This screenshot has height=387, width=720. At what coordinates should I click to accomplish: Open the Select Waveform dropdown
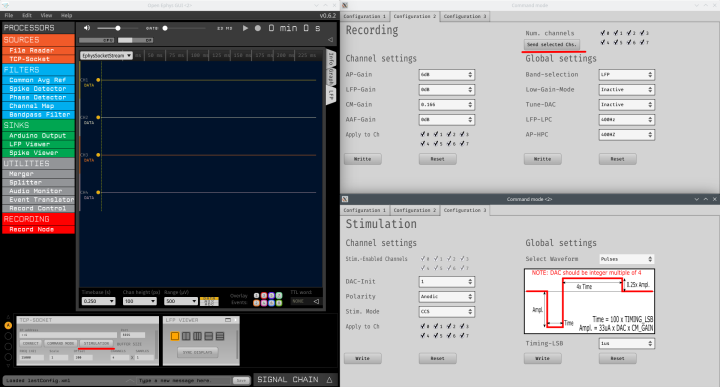pyautogui.click(x=626, y=259)
